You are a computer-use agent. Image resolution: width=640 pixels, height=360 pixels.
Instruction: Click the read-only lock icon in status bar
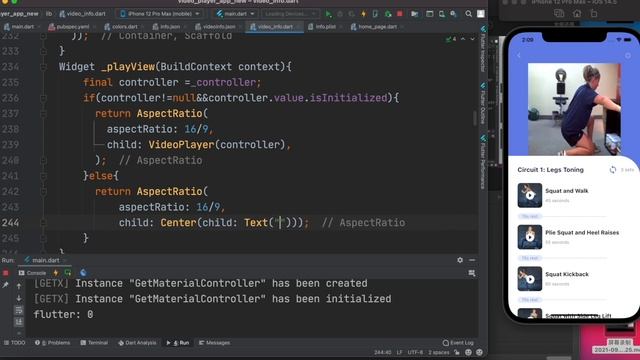pos(457,352)
